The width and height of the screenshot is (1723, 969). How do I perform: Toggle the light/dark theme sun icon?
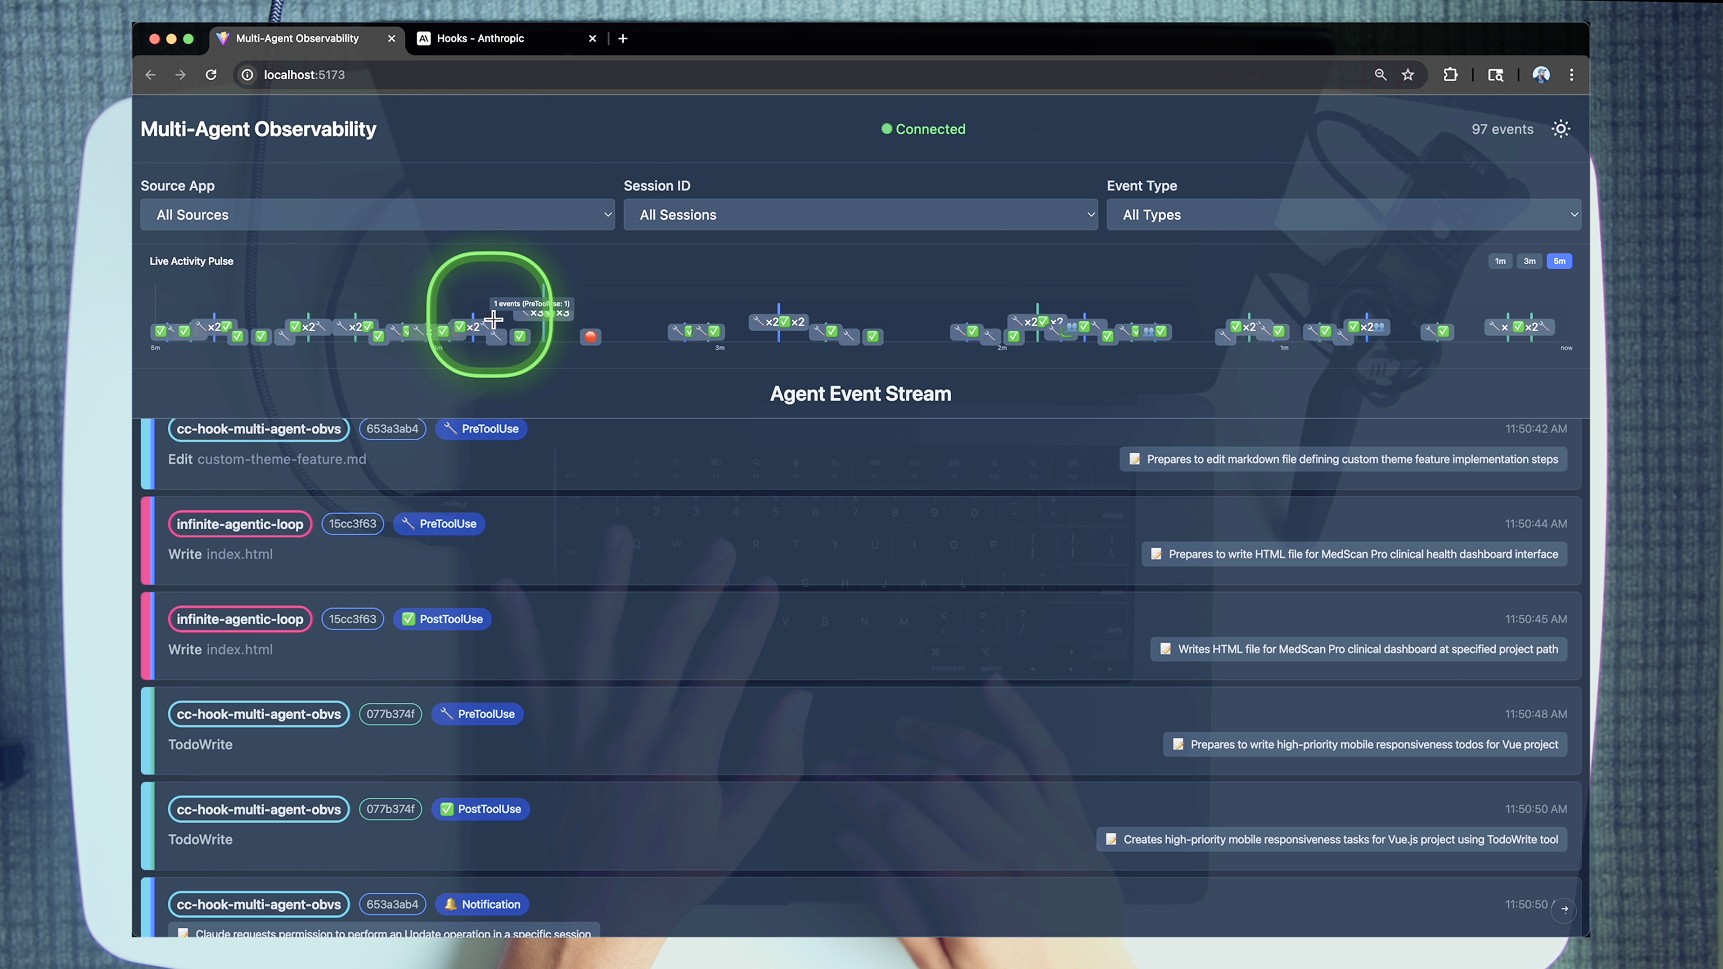(x=1560, y=129)
